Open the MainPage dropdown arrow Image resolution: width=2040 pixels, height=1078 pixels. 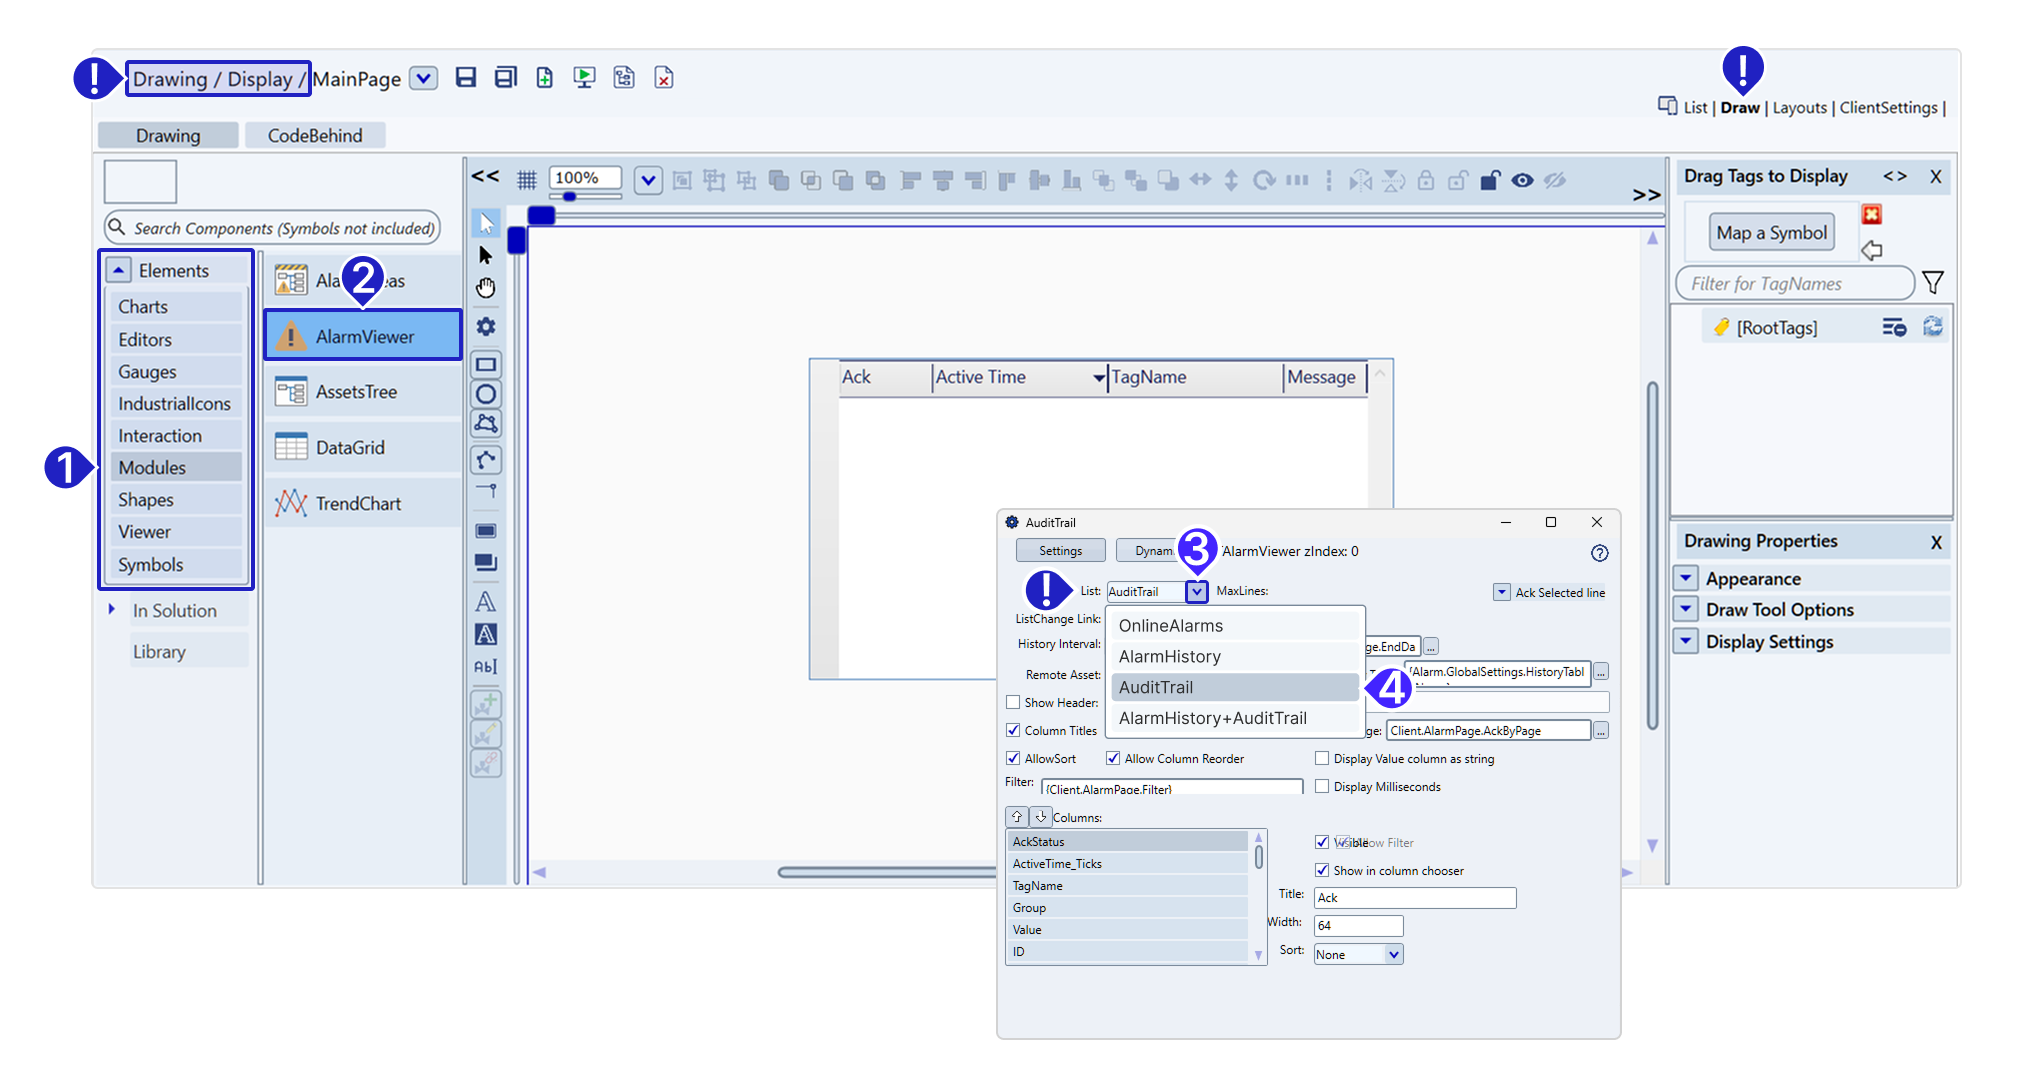coord(424,78)
